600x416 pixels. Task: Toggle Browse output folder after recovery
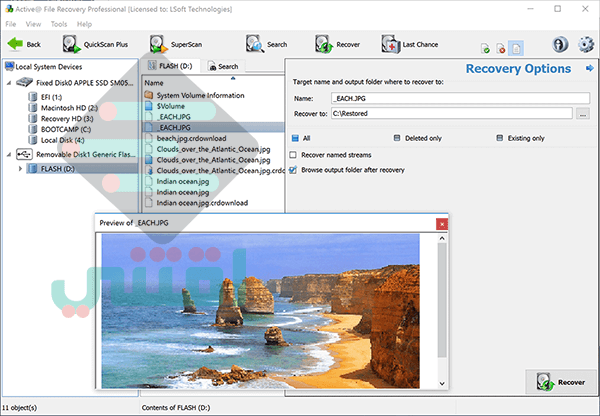coord(293,170)
